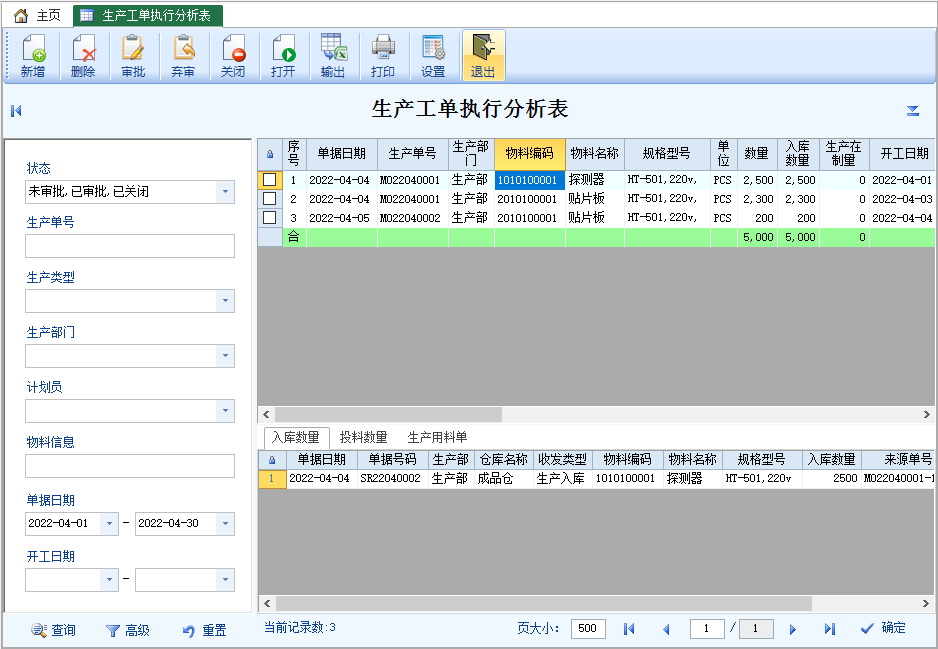Image resolution: width=938 pixels, height=649 pixels.
Task: Click the lower grid horizontal scrollbar thumb
Action: (x=544, y=604)
